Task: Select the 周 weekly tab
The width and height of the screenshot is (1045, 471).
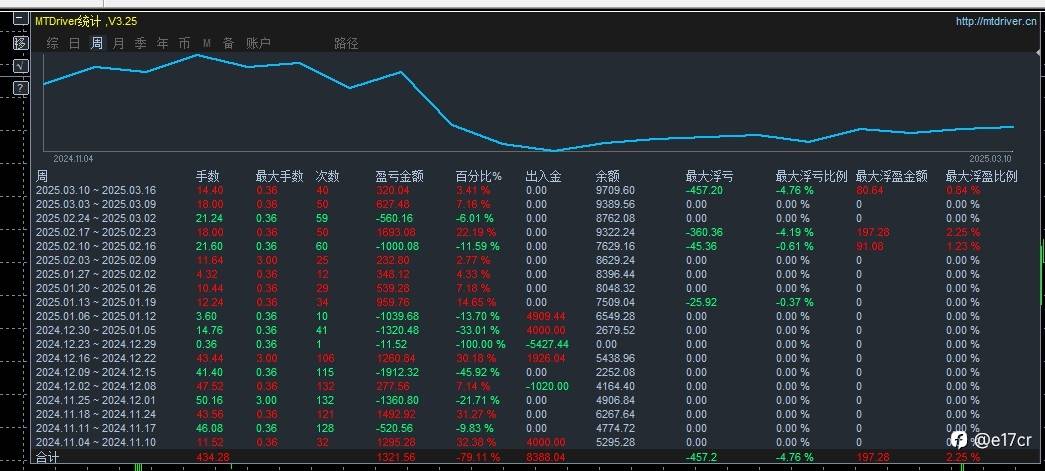Action: [97, 43]
